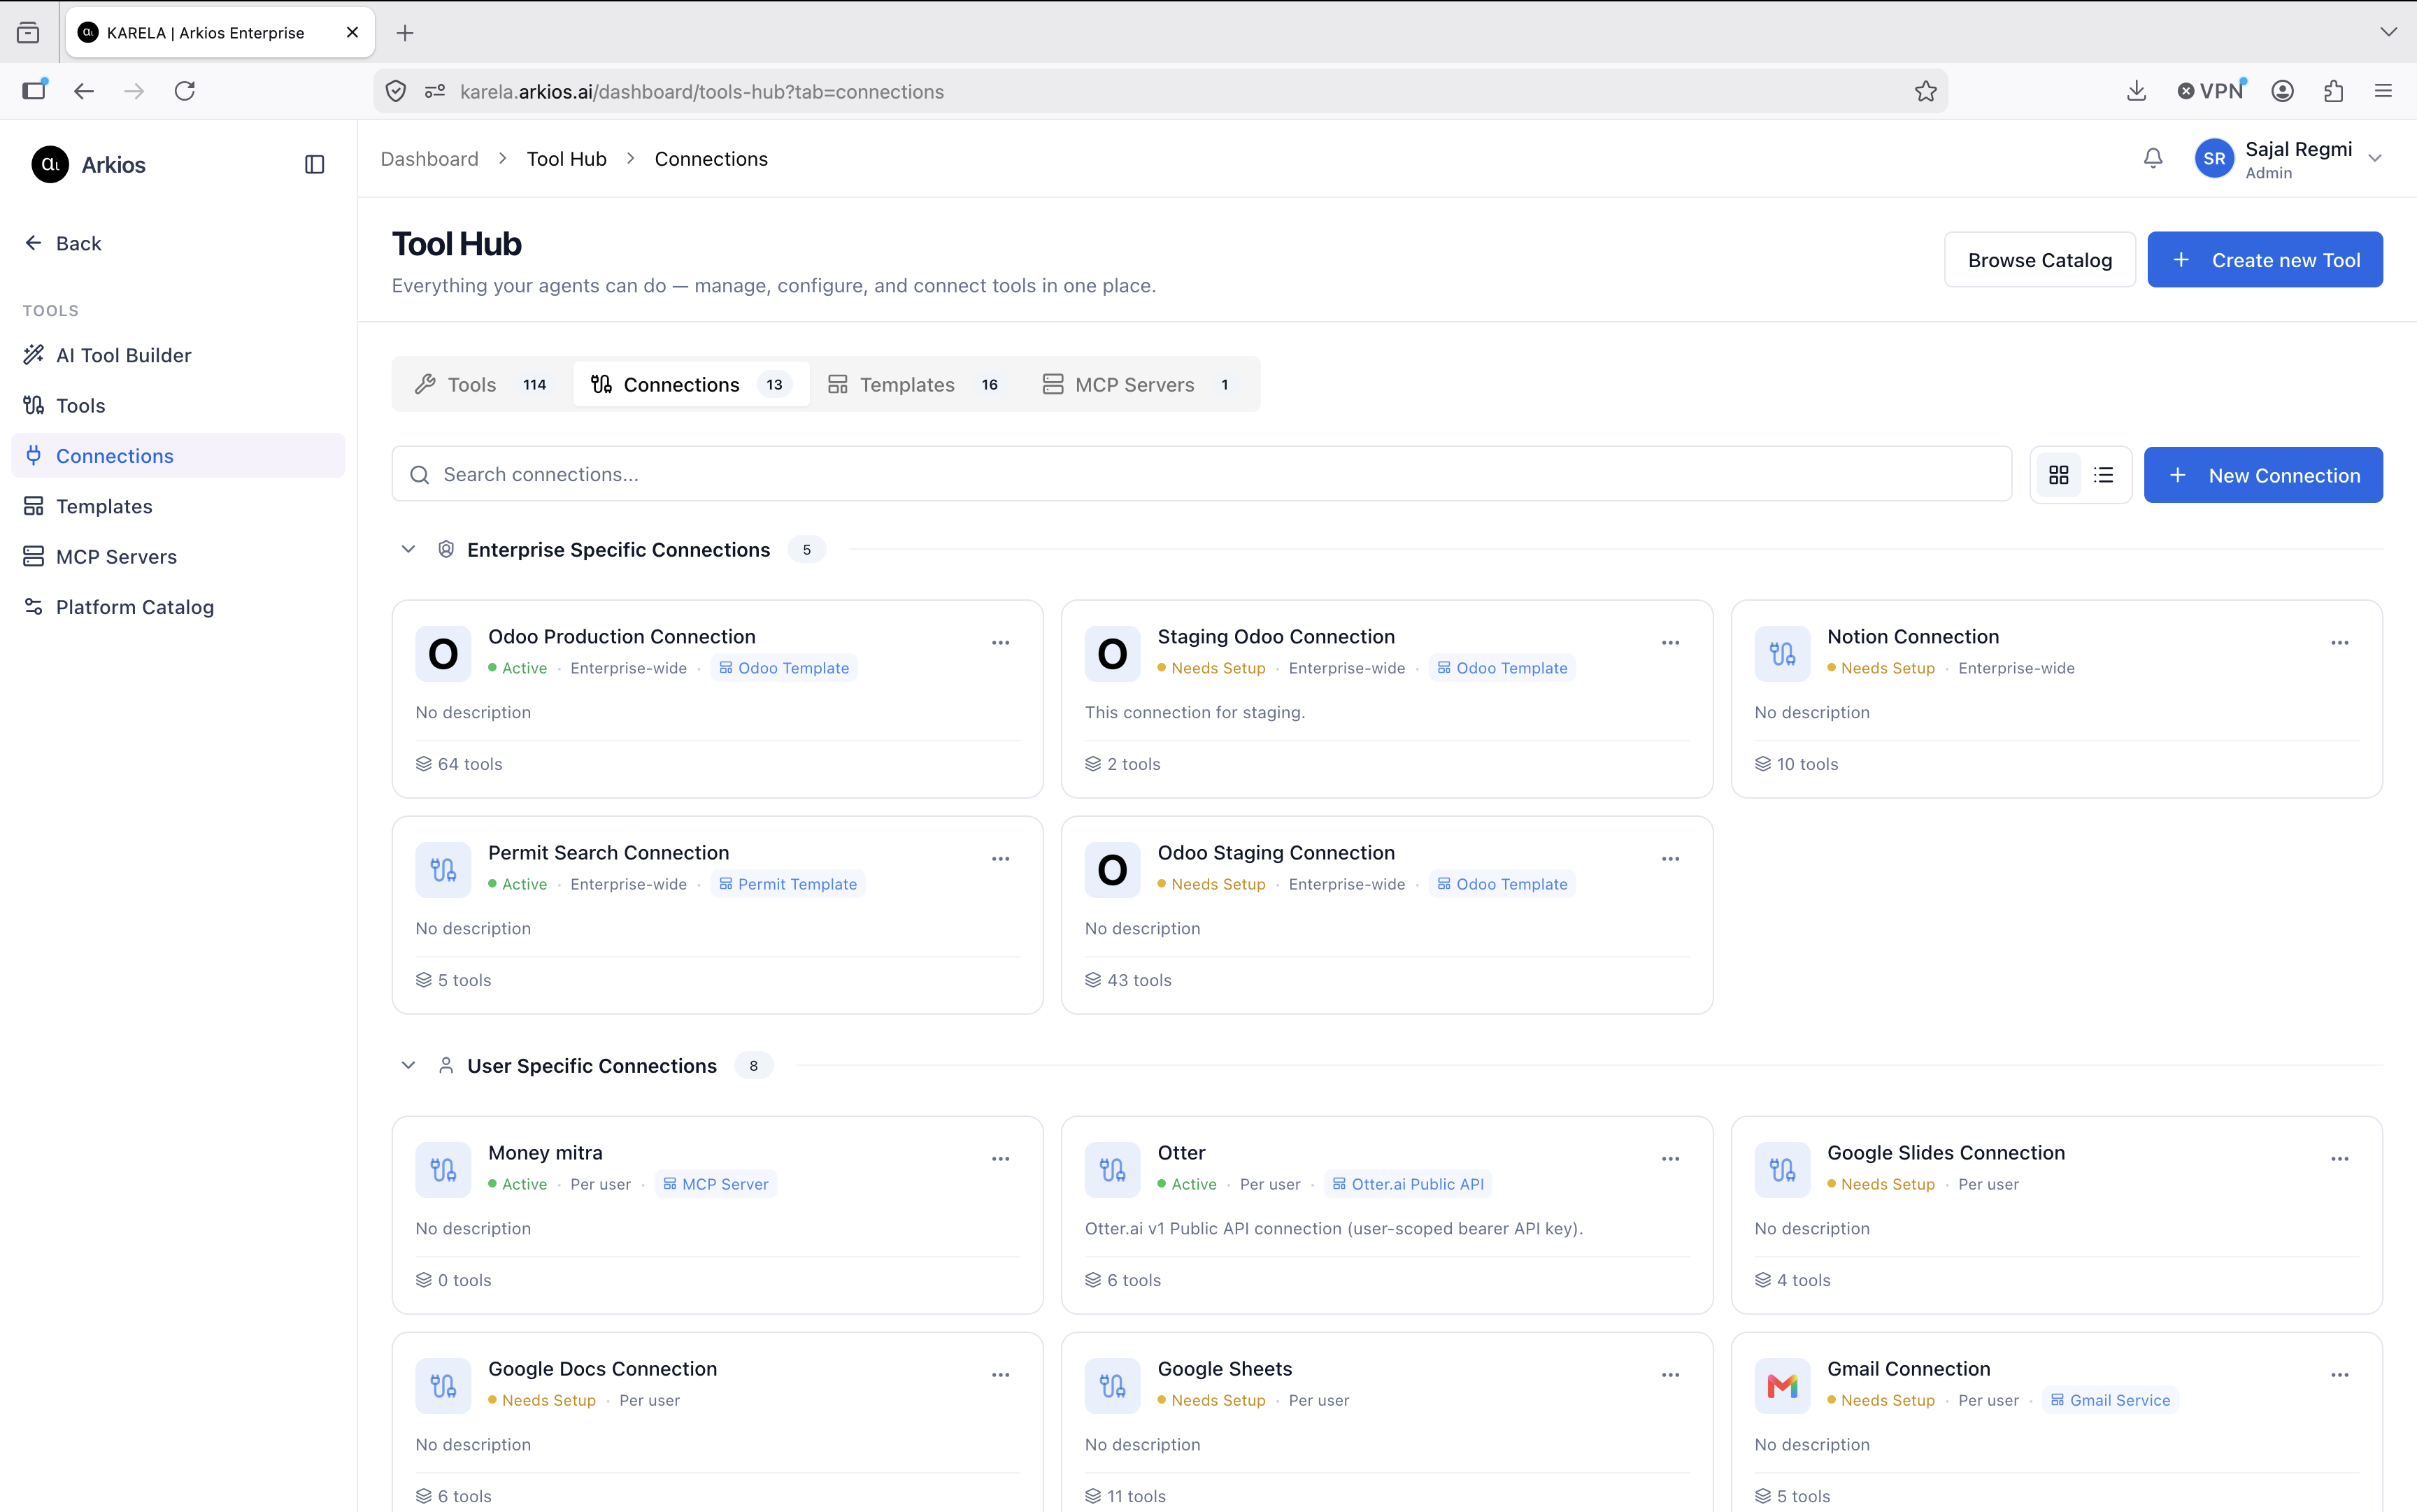Screen dimensions: 2417x1512
Task: Click the Odoo Production Connection logo
Action: pyautogui.click(x=443, y=654)
